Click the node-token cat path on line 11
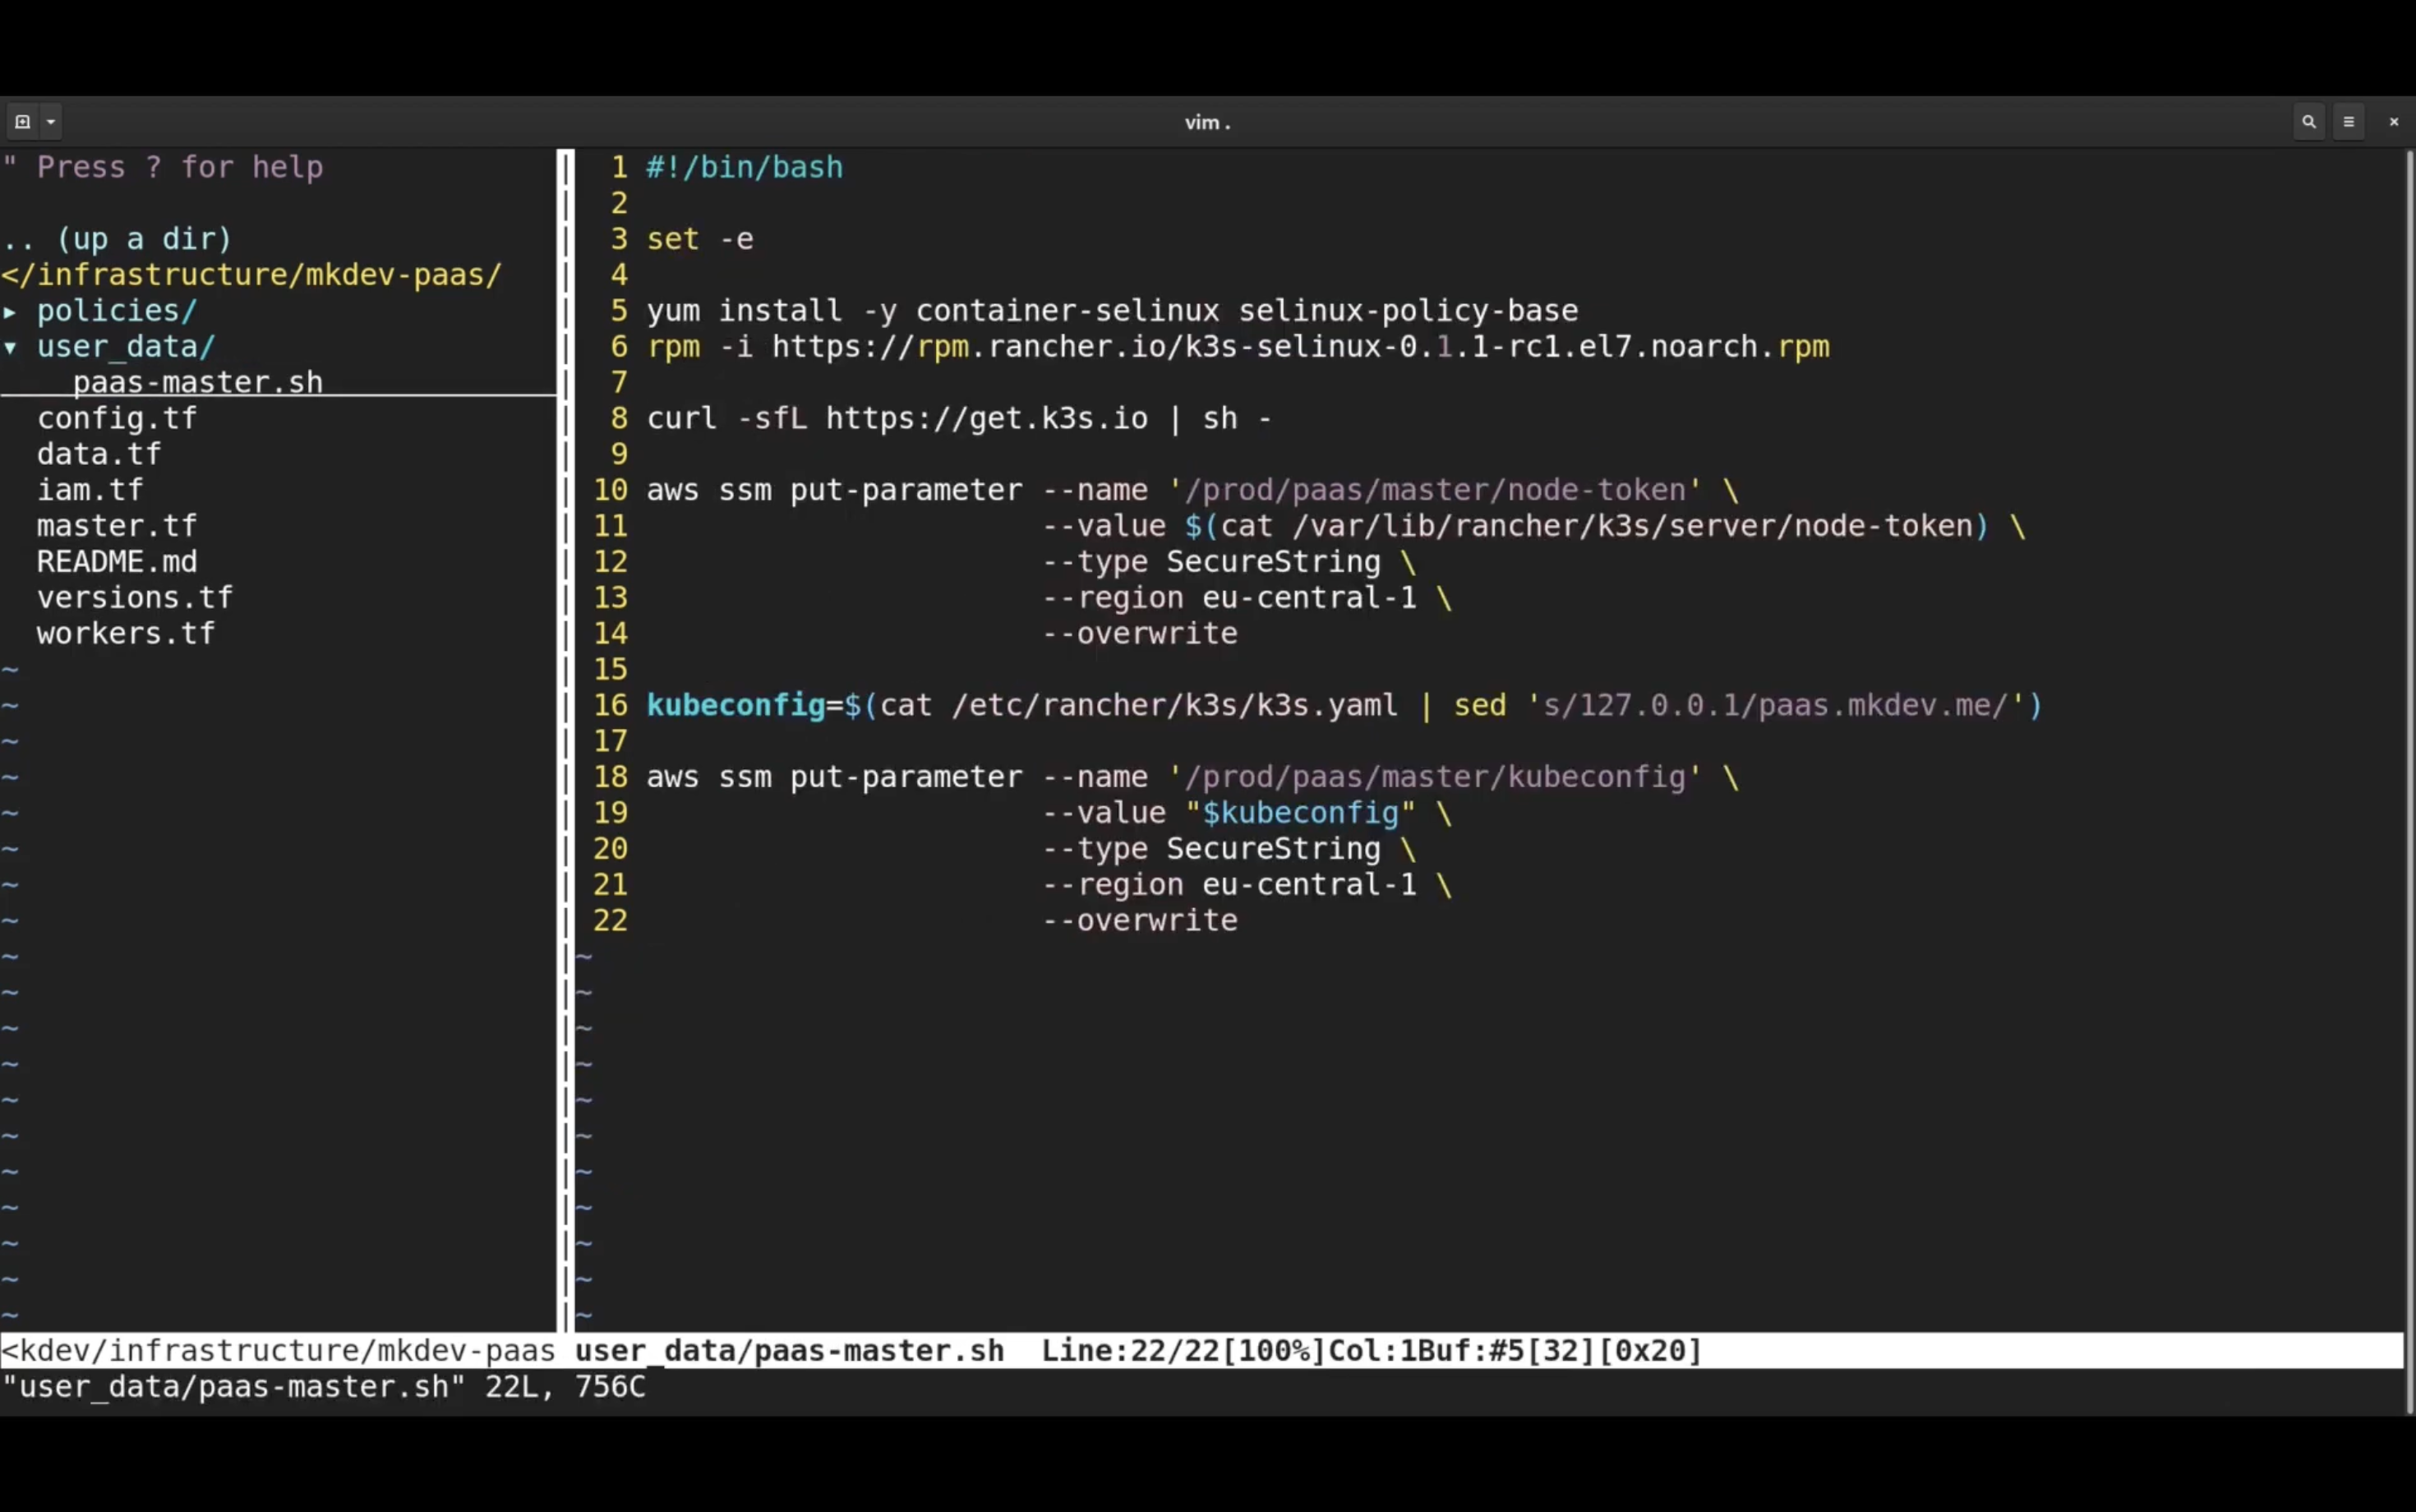 click(x=1632, y=527)
